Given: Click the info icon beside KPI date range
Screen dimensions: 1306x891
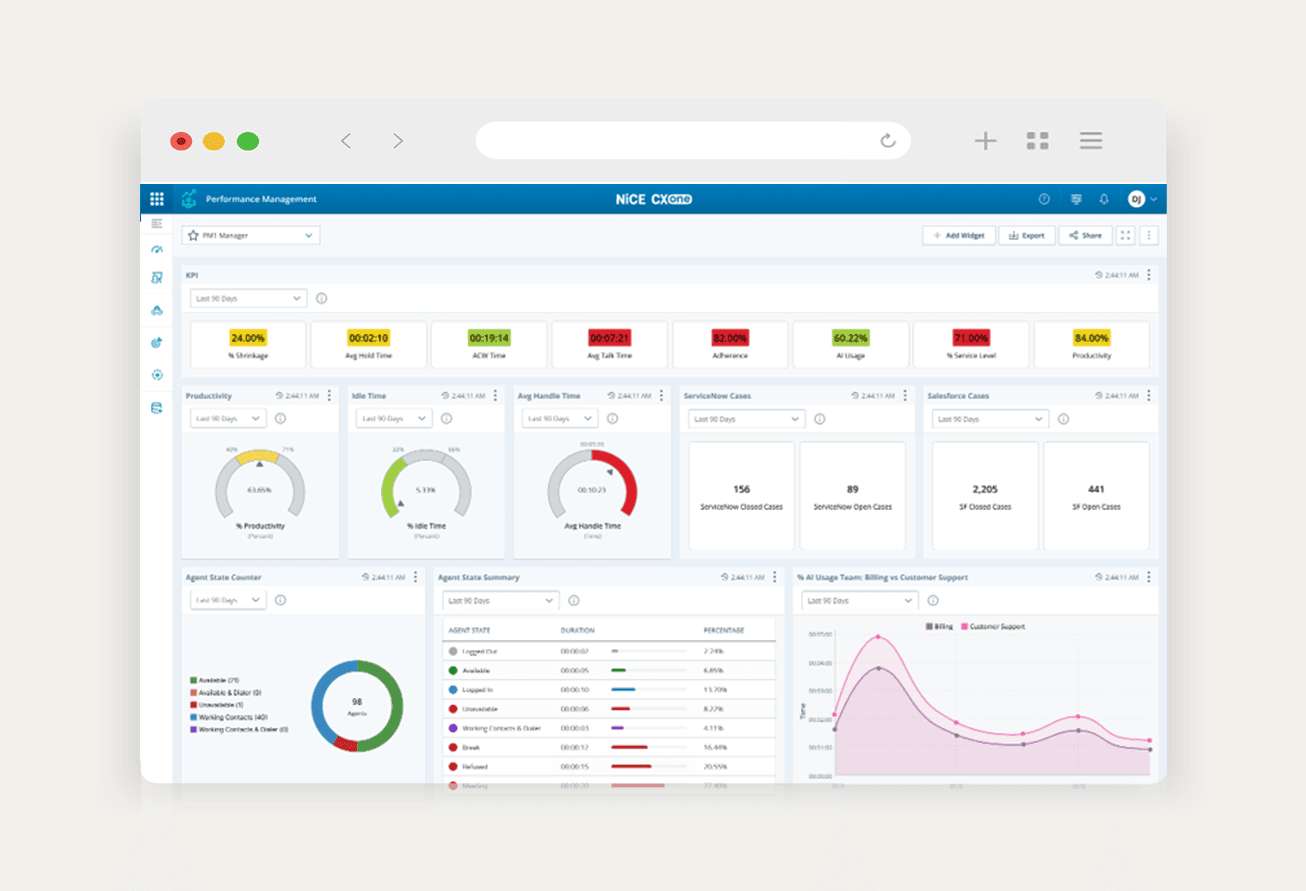Looking at the screenshot, I should 321,298.
